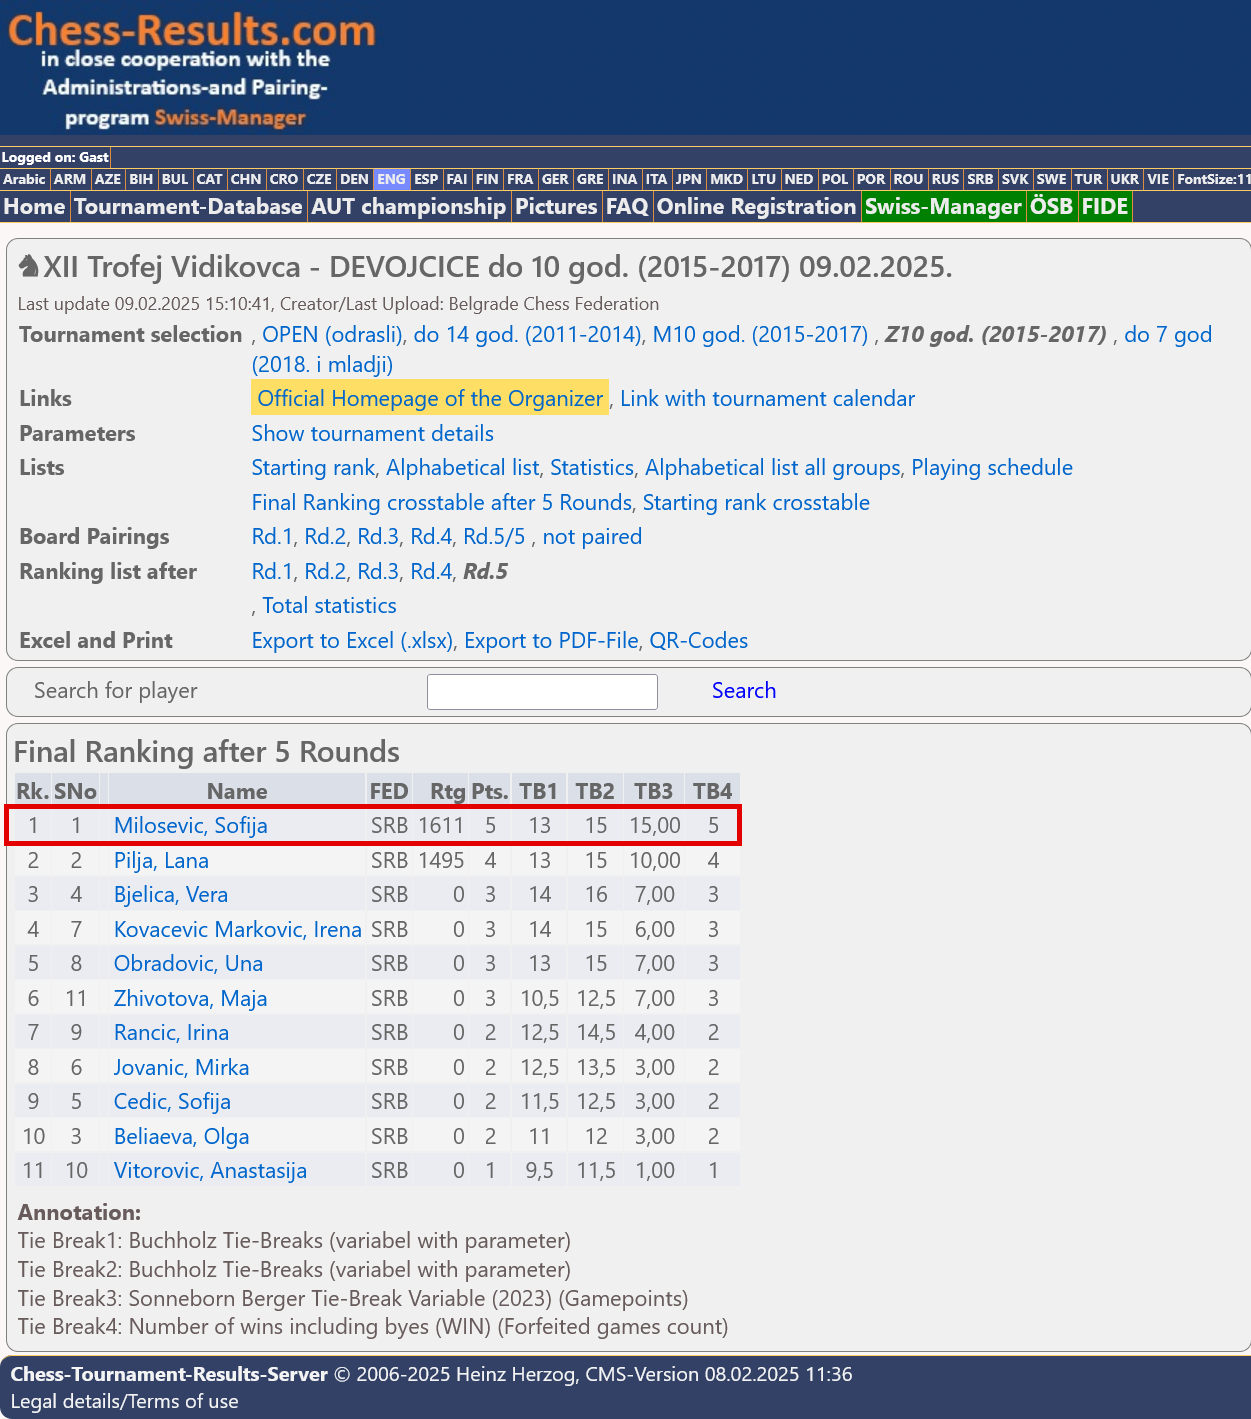This screenshot has height=1419, width=1251.
Task: Open the Home menu item
Action: pyautogui.click(x=35, y=207)
